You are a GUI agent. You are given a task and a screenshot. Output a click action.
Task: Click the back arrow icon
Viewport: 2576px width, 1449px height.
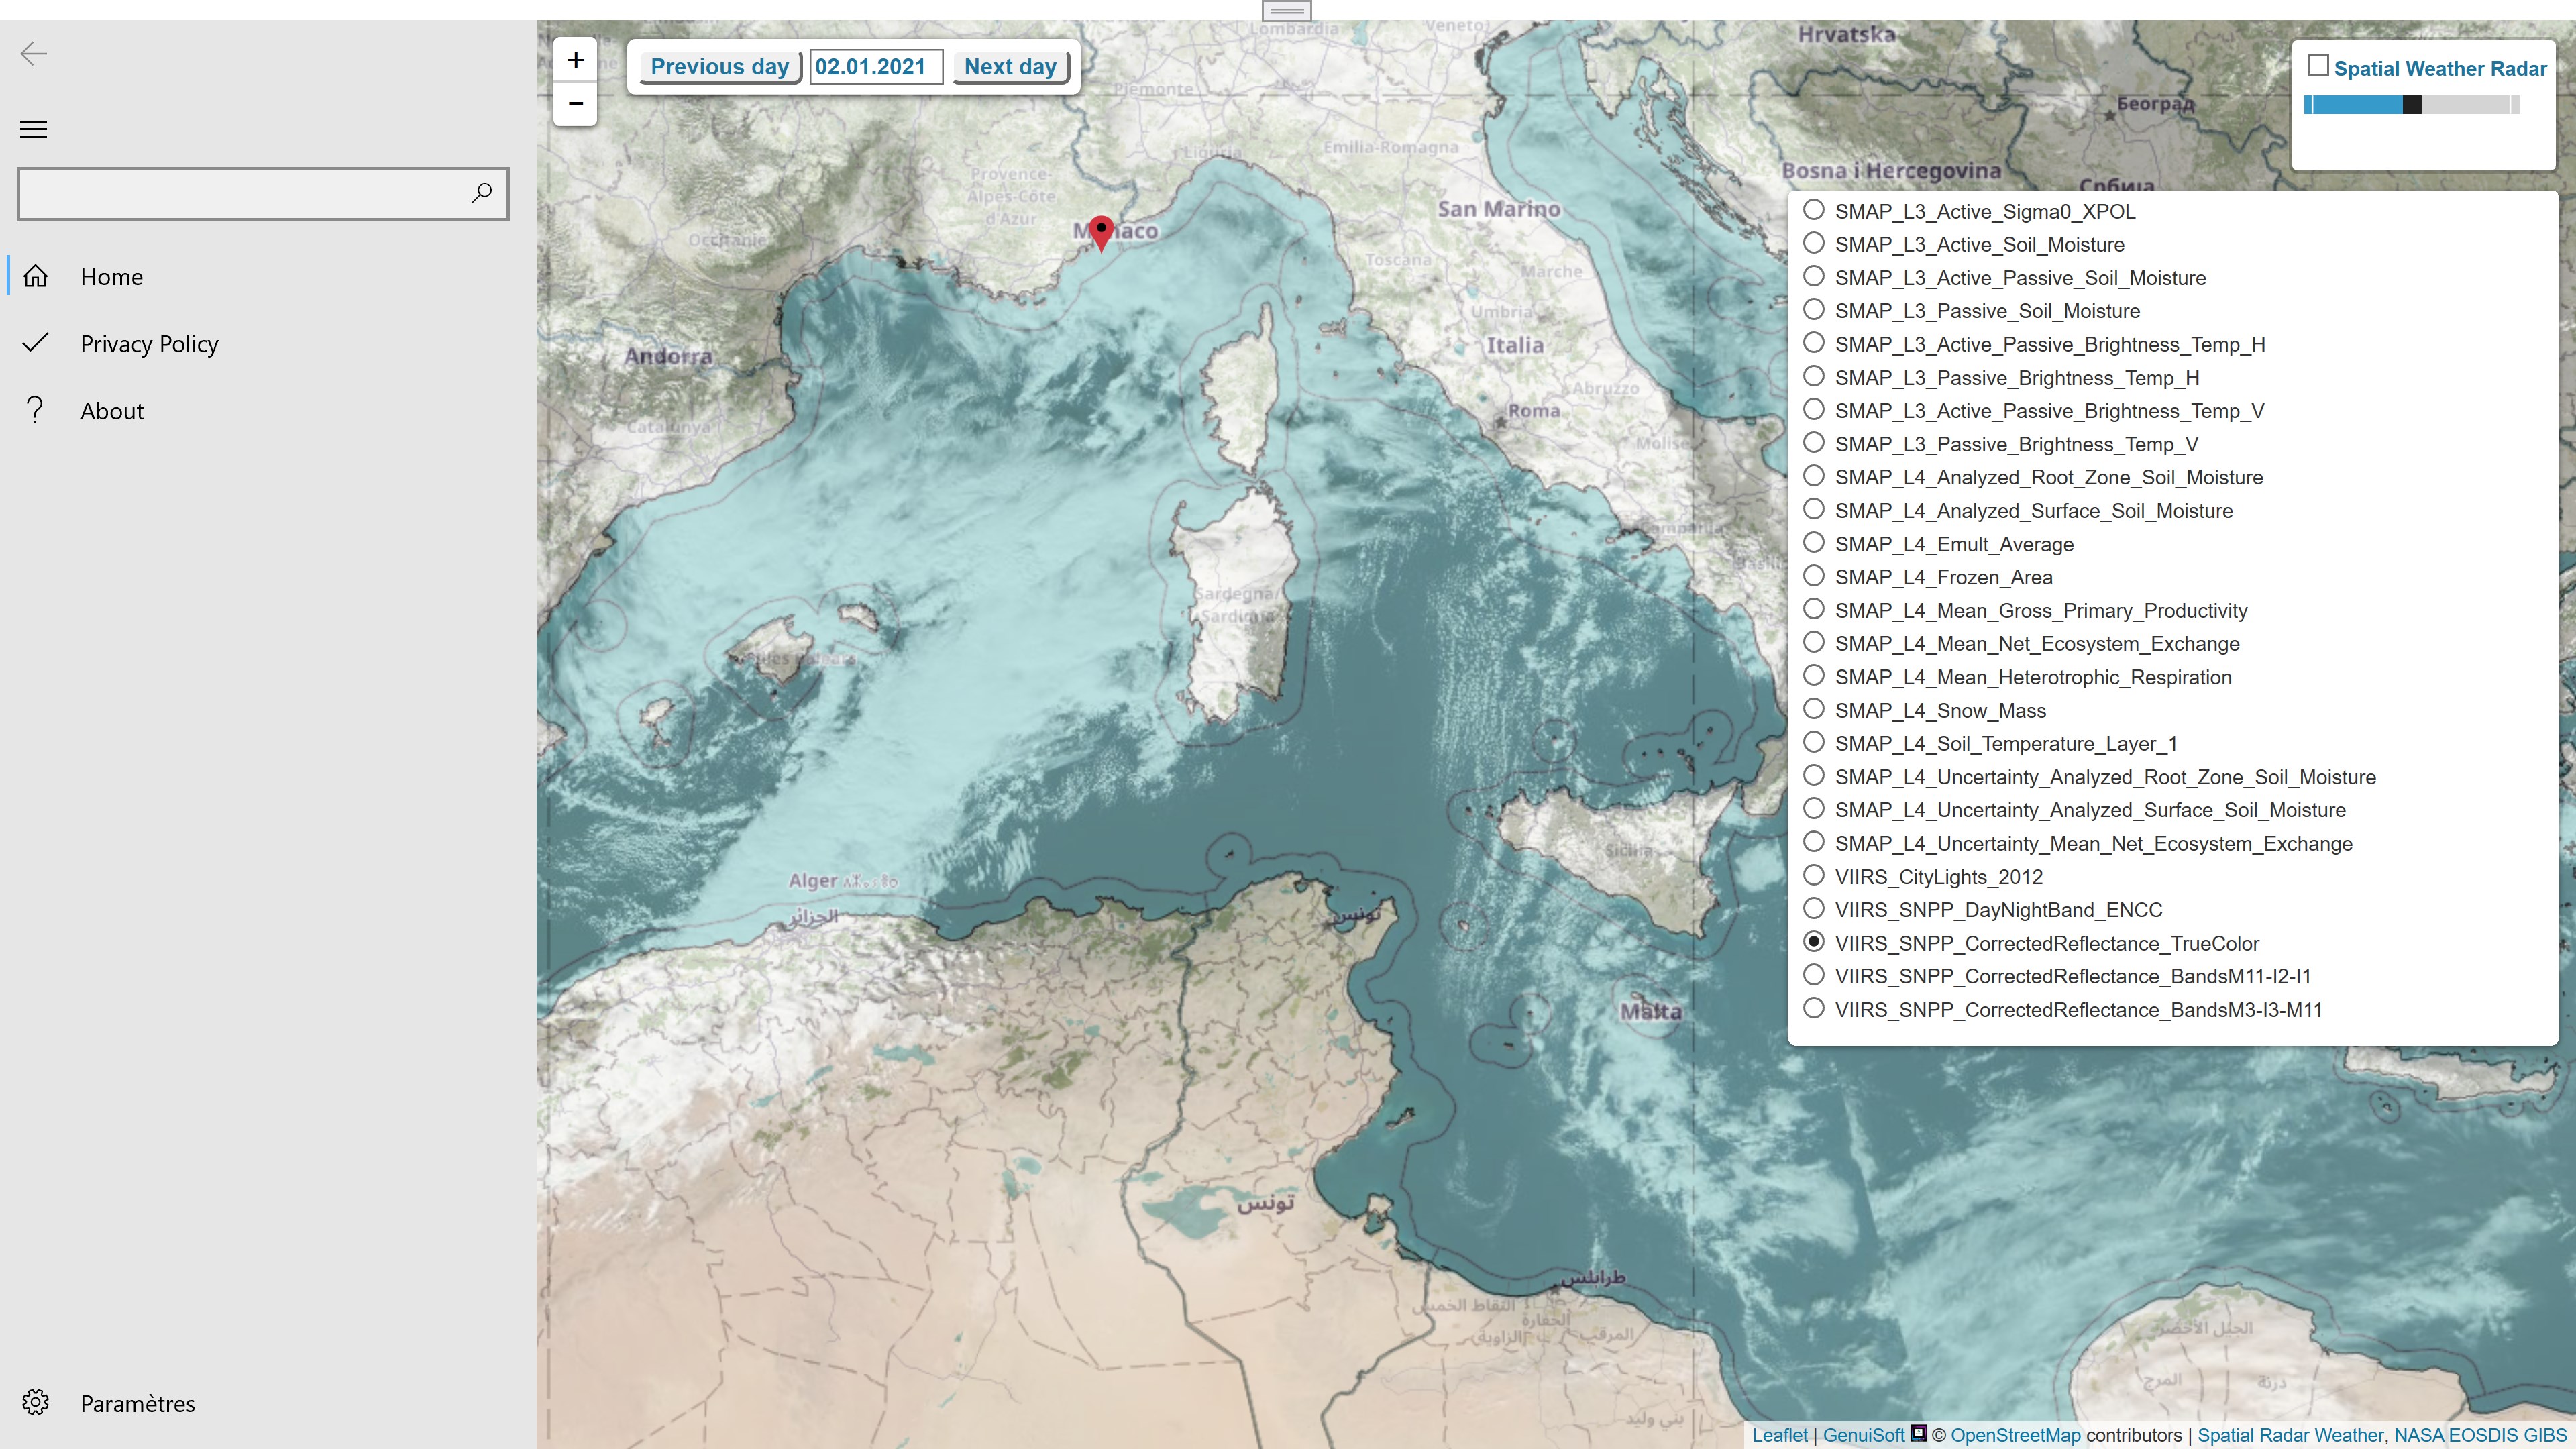(x=34, y=54)
